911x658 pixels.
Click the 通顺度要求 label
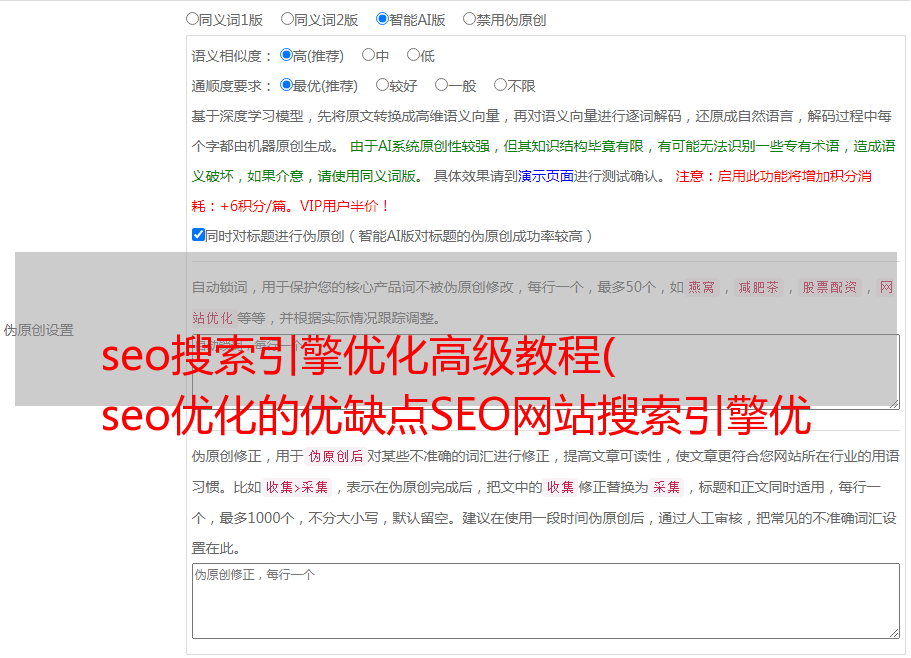[232, 86]
